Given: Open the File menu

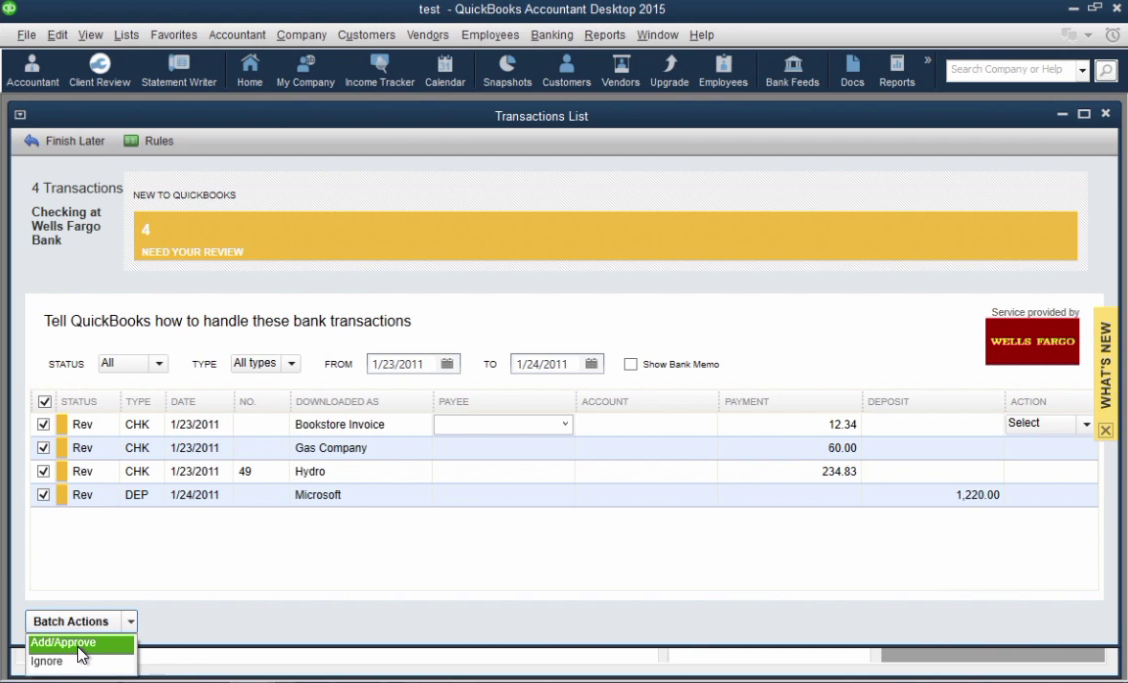Looking at the screenshot, I should (x=26, y=35).
